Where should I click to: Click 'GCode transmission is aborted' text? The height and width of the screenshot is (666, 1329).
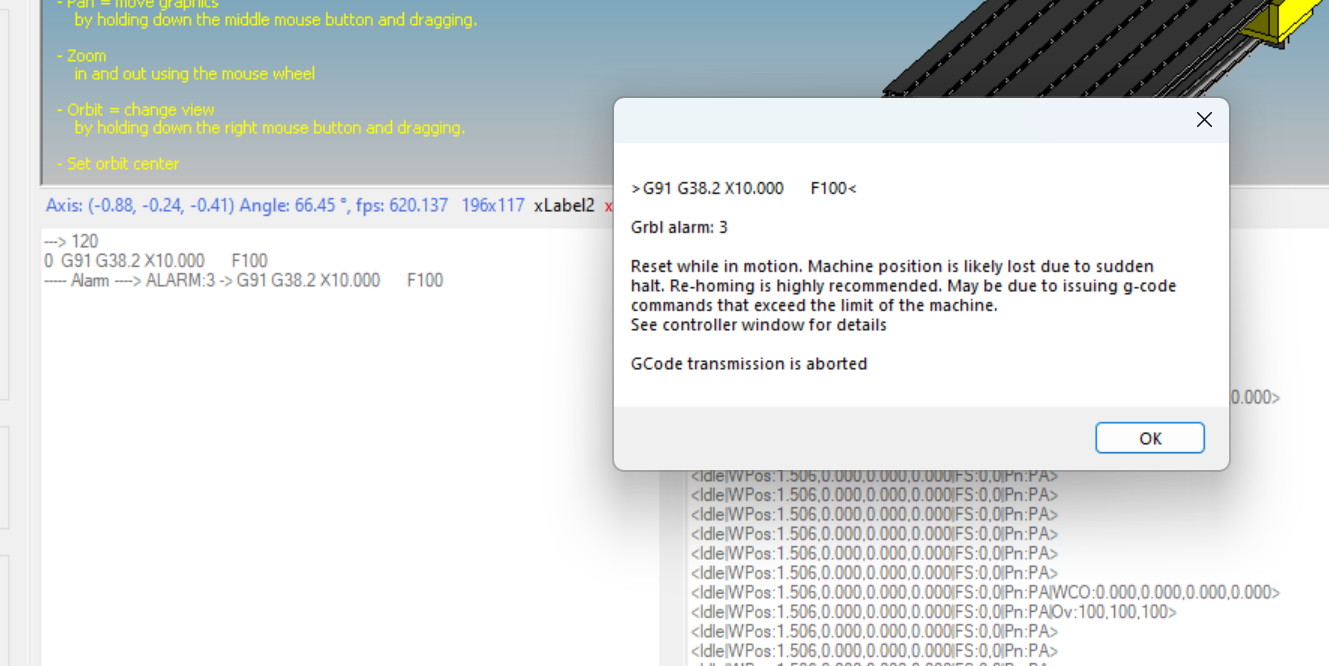748,364
